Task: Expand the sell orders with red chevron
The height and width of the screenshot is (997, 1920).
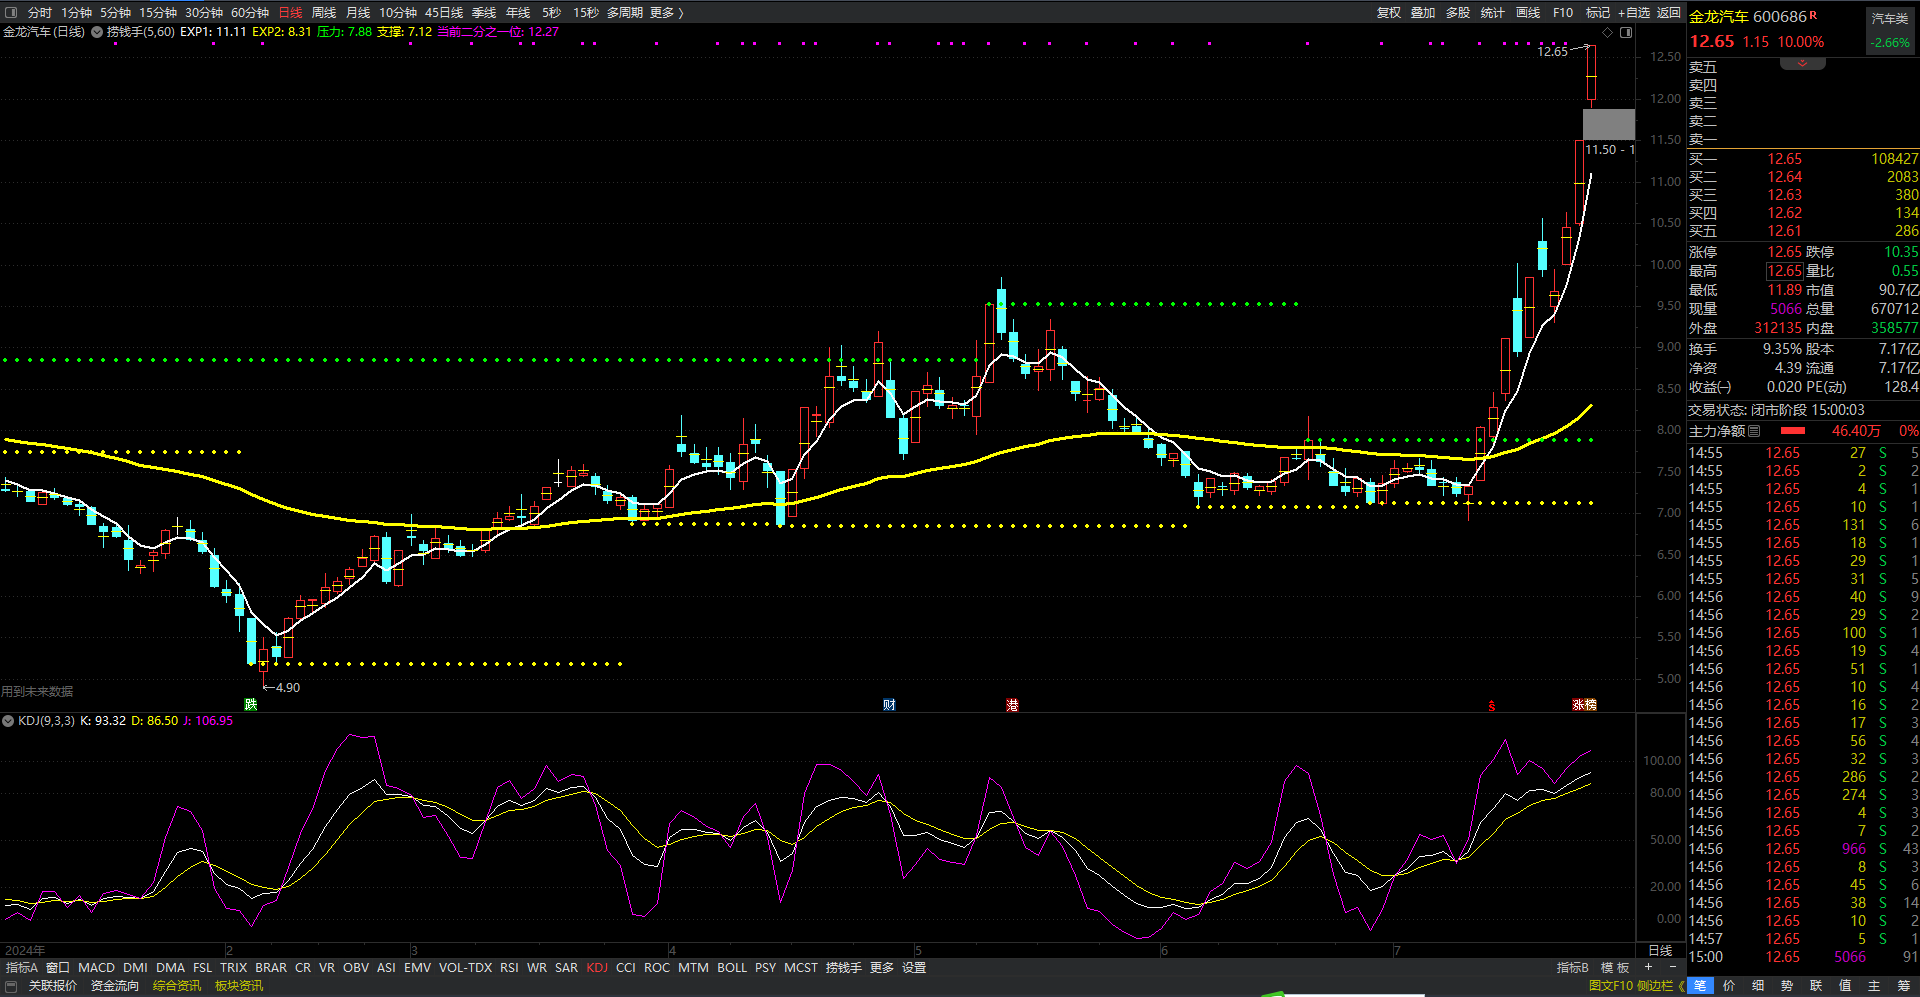Action: click(x=1802, y=64)
